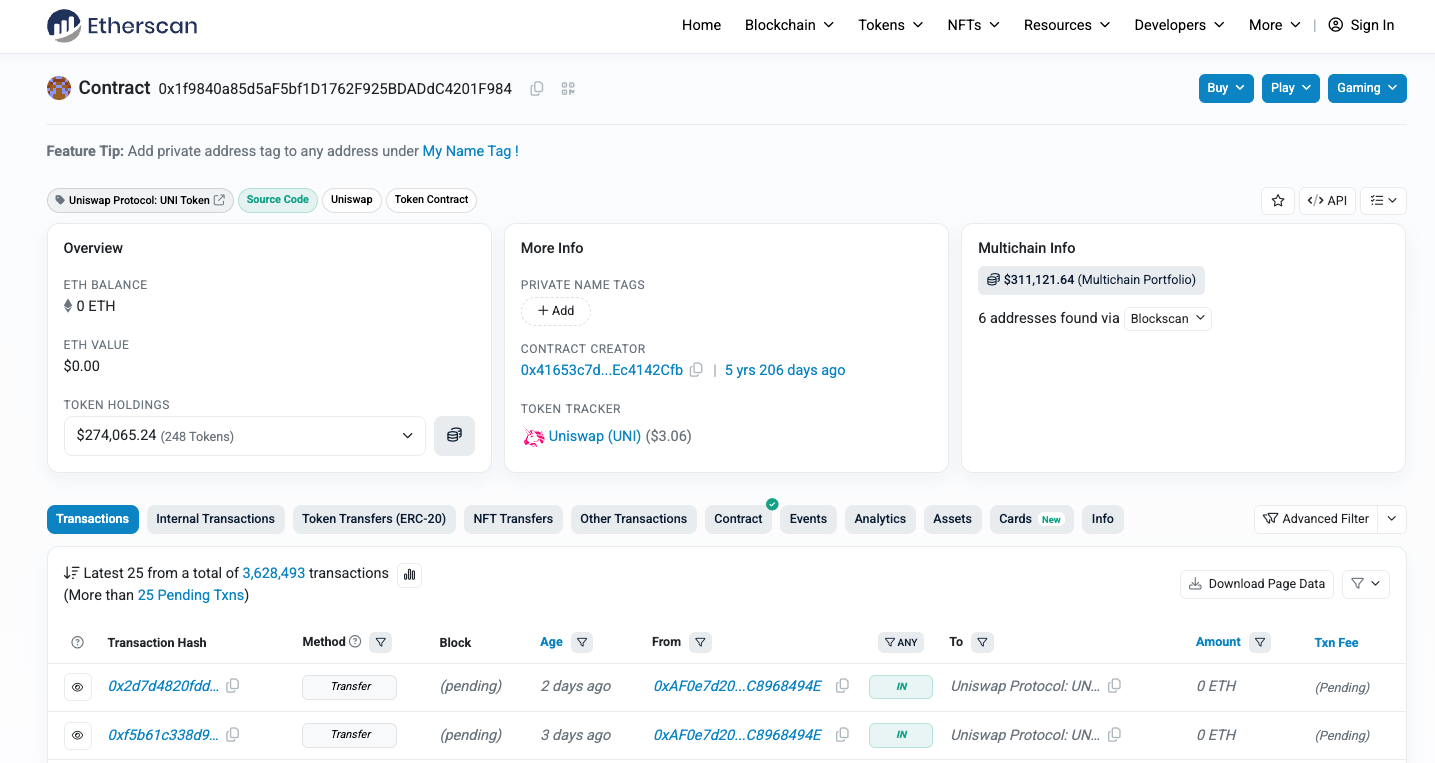Filter by the Amount column
Screen dimensions: 1435x763
1259,642
